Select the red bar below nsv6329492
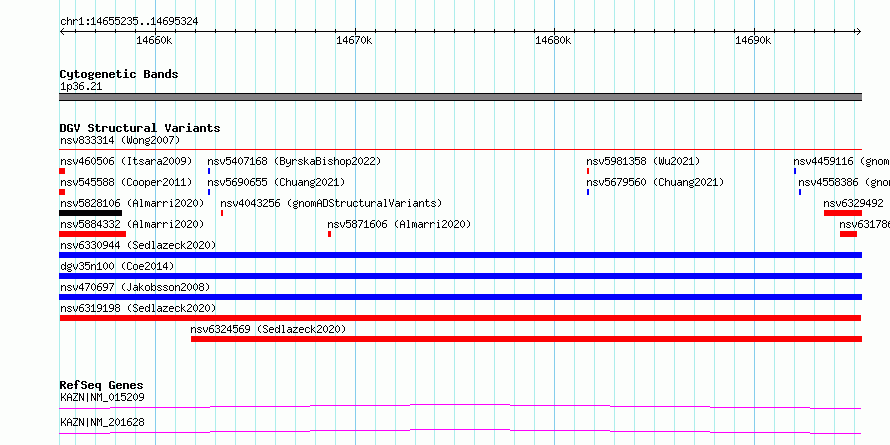The width and height of the screenshot is (890, 445). coord(843,213)
